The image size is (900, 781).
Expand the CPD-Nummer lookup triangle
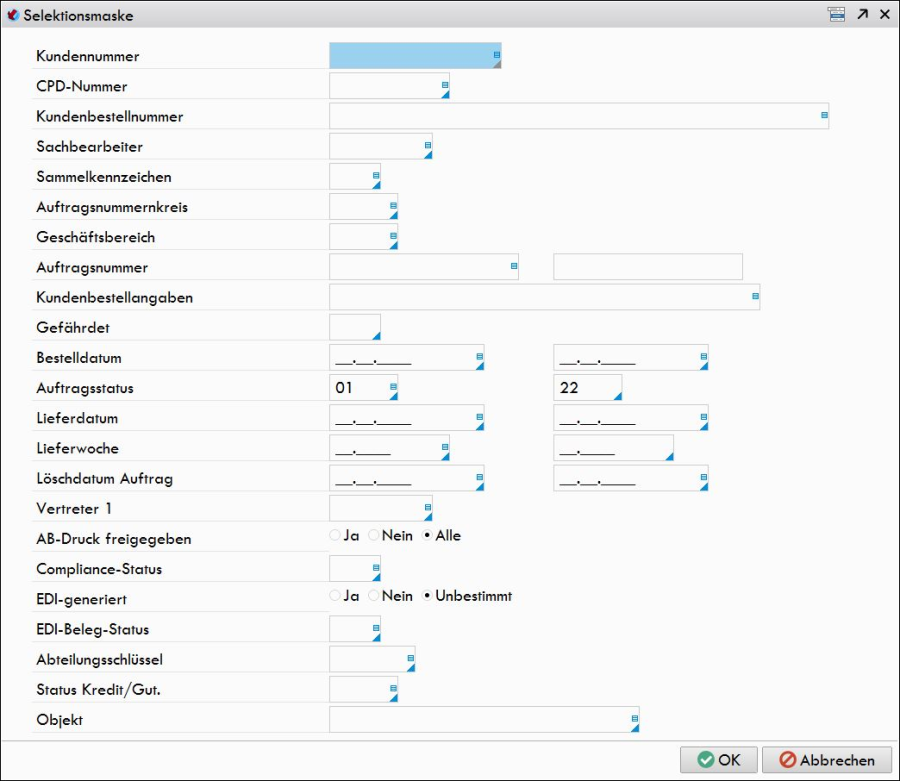pyautogui.click(x=445, y=94)
